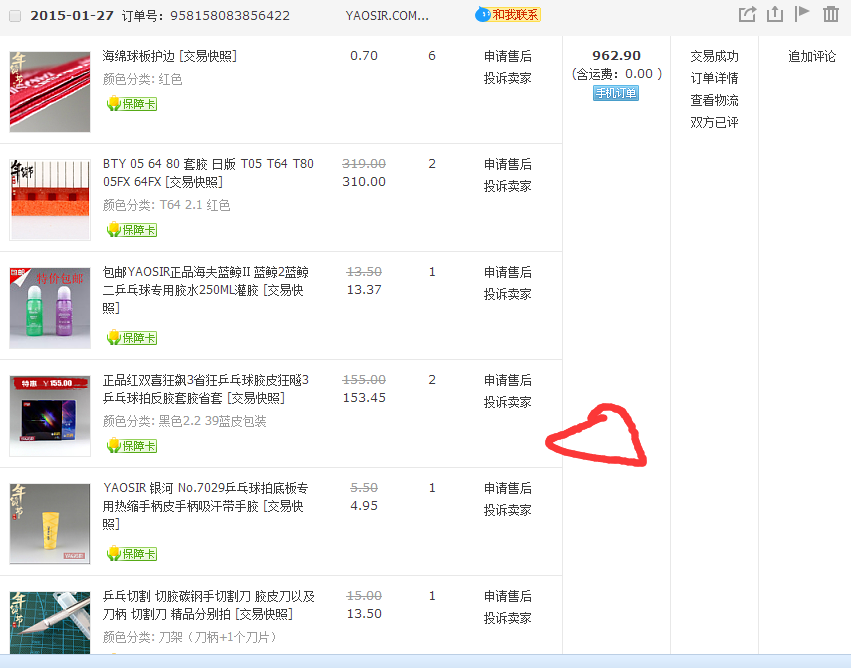Click the 和我联系 Wangwang chat icon
851x668 pixels.
pyautogui.click(x=508, y=15)
